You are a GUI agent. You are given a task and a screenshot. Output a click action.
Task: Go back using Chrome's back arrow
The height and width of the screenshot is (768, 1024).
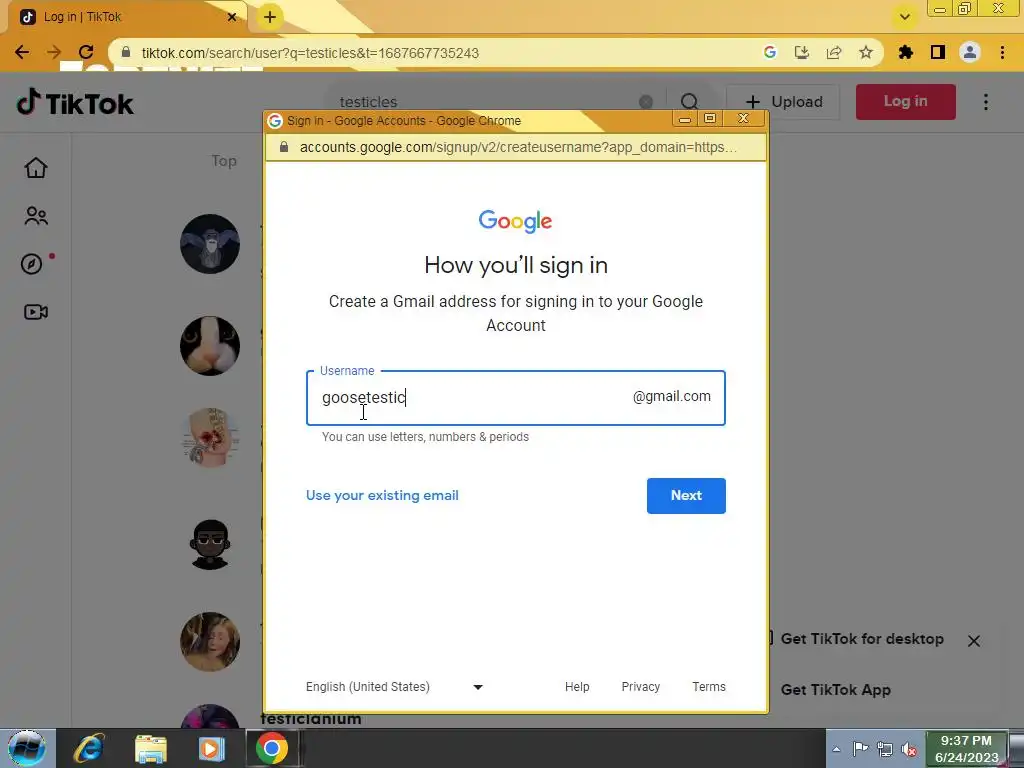click(22, 52)
